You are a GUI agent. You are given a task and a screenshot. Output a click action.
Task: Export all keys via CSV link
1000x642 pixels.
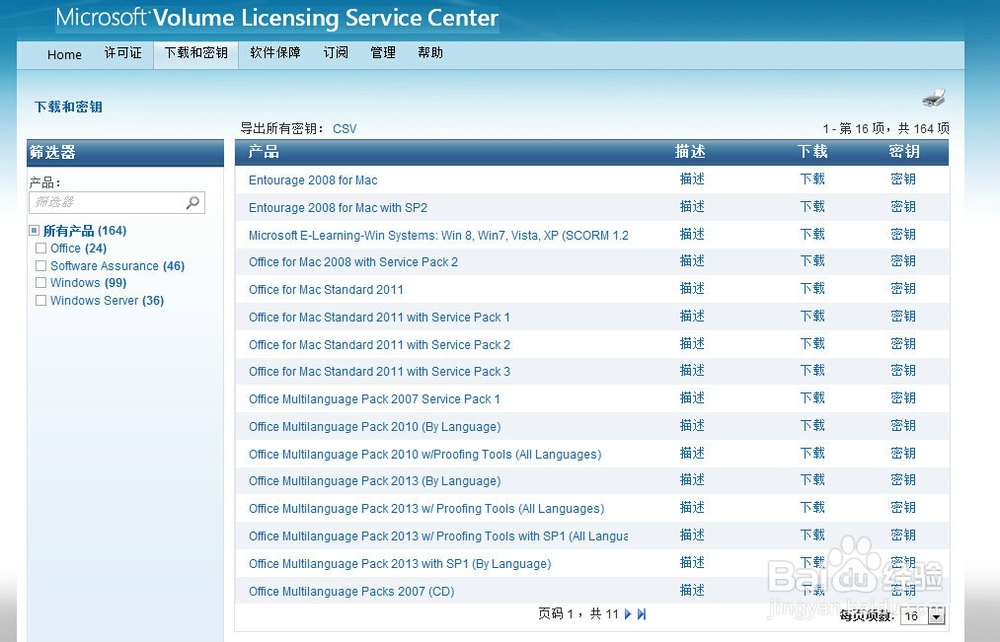coord(344,129)
